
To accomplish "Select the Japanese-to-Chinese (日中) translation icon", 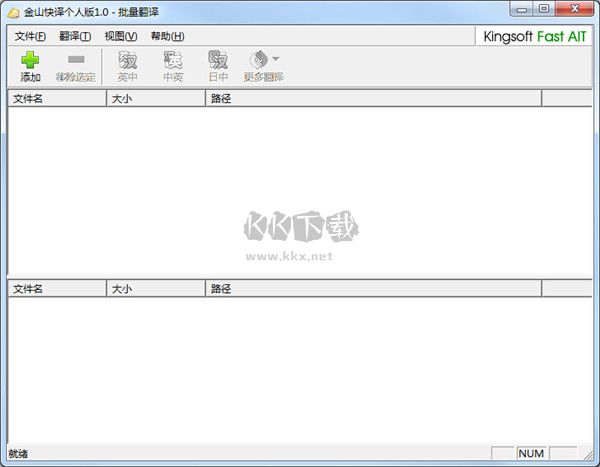I will [x=218, y=60].
